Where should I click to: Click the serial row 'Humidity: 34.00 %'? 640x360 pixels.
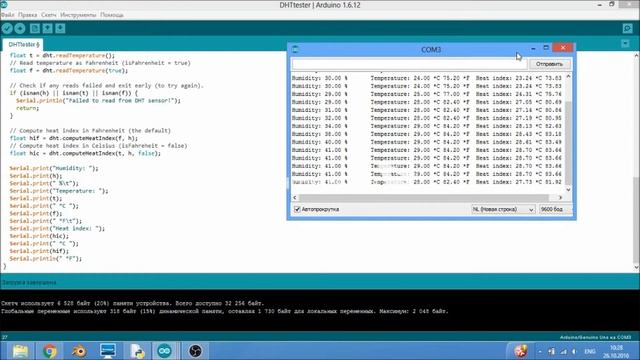pos(427,126)
